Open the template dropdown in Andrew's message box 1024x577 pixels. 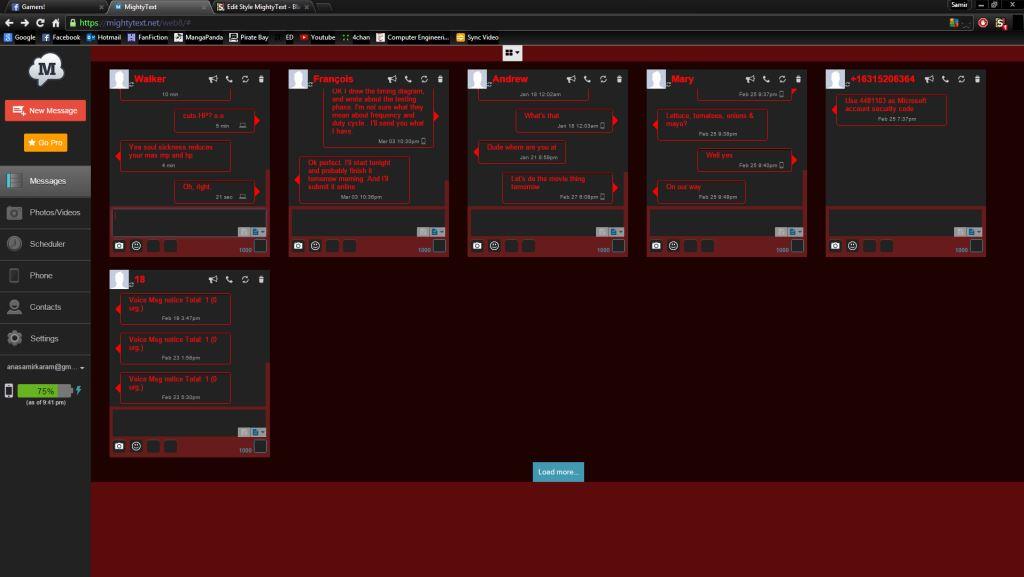click(616, 232)
